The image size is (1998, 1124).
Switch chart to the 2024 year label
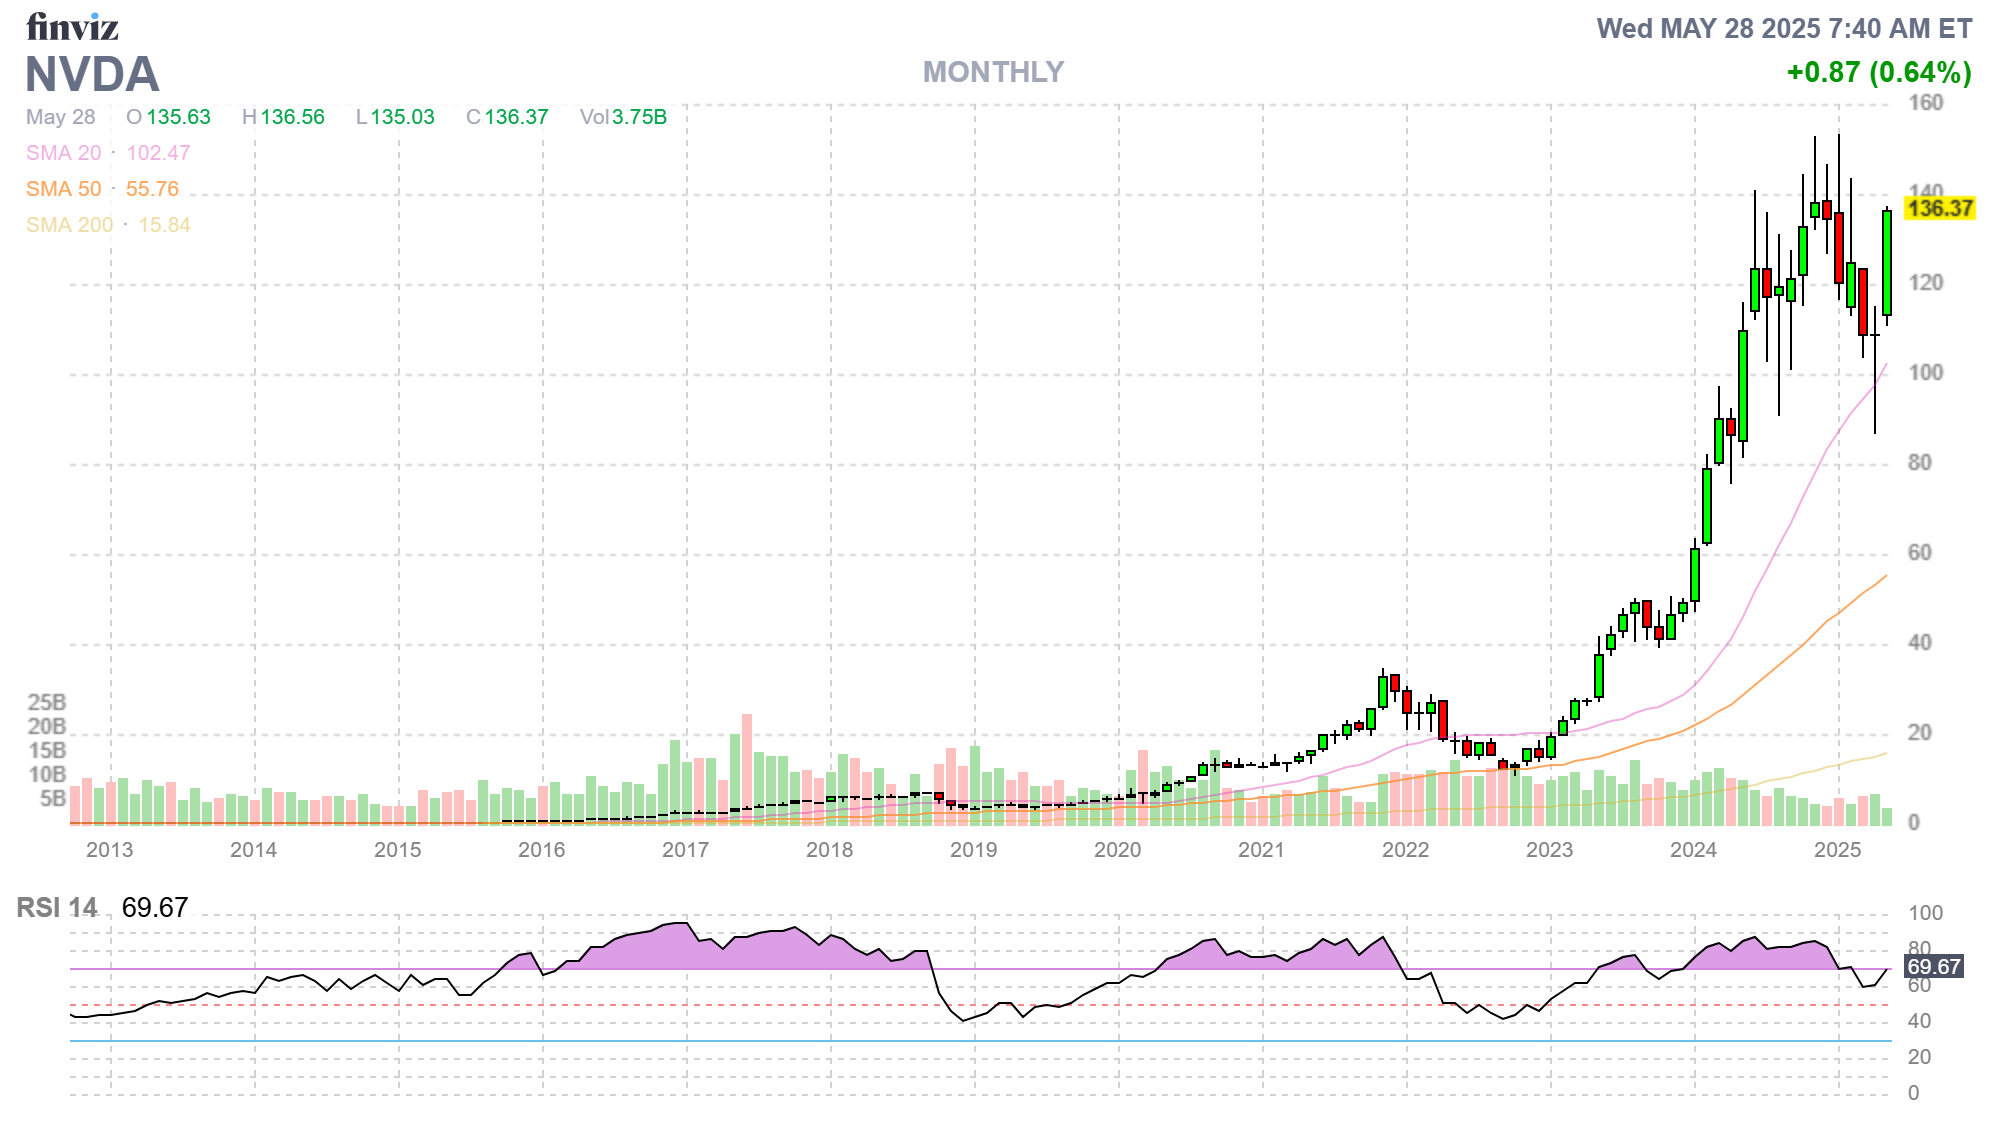coord(1694,851)
